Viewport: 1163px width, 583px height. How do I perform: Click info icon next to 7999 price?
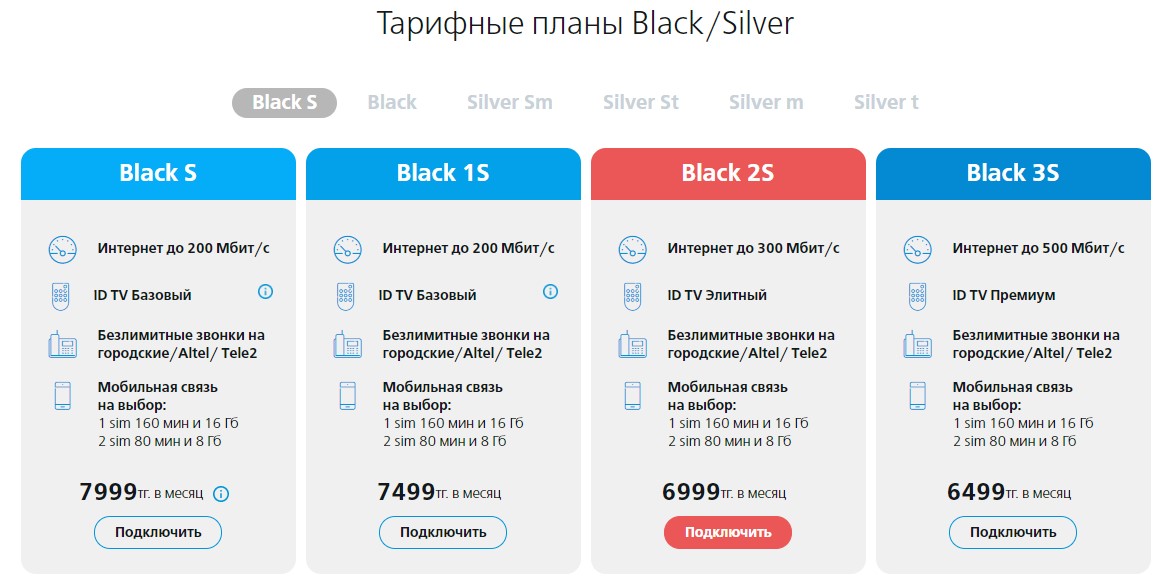point(222,493)
